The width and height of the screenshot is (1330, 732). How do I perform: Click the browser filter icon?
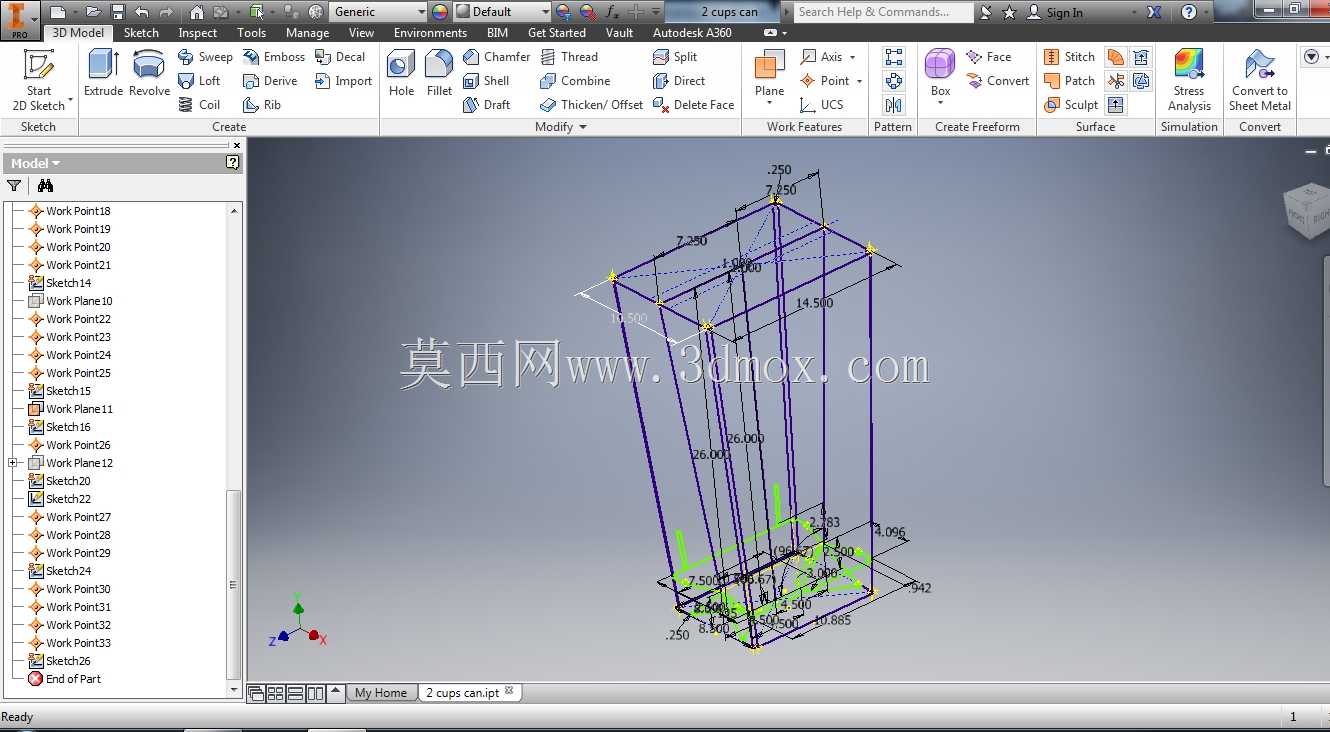[x=14, y=186]
